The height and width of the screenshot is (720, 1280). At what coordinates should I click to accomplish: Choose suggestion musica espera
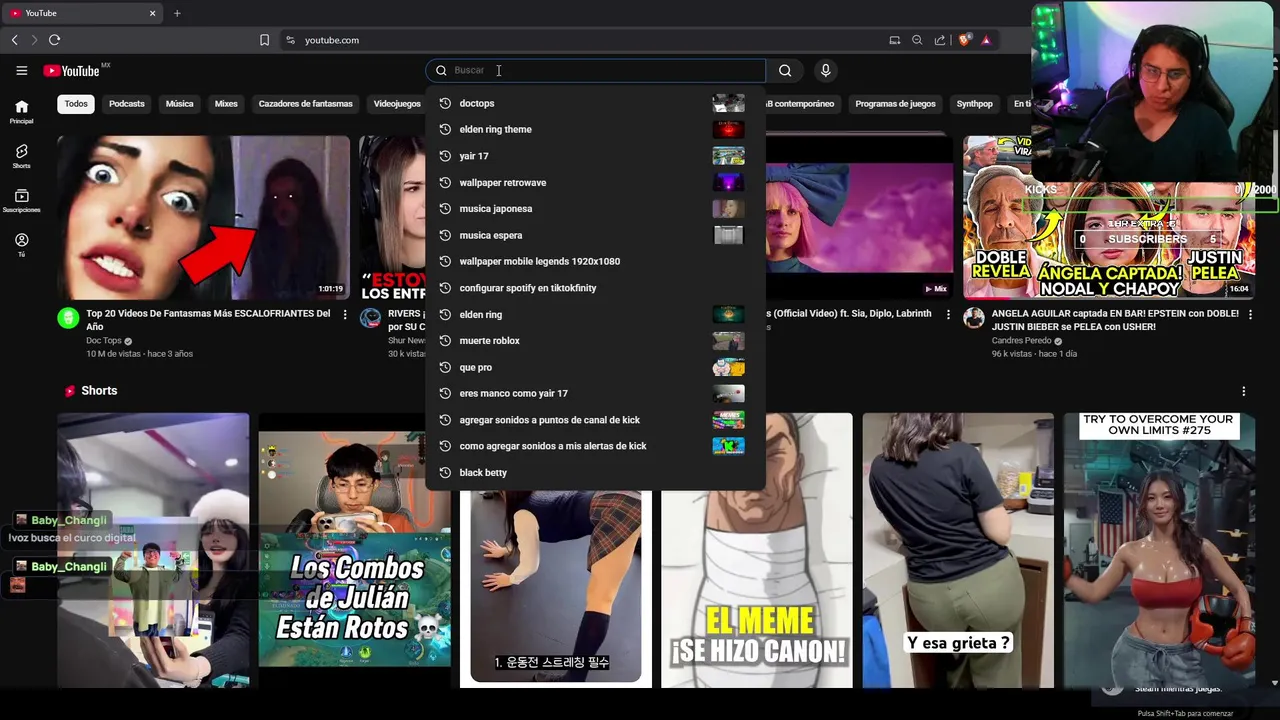[x=595, y=235]
